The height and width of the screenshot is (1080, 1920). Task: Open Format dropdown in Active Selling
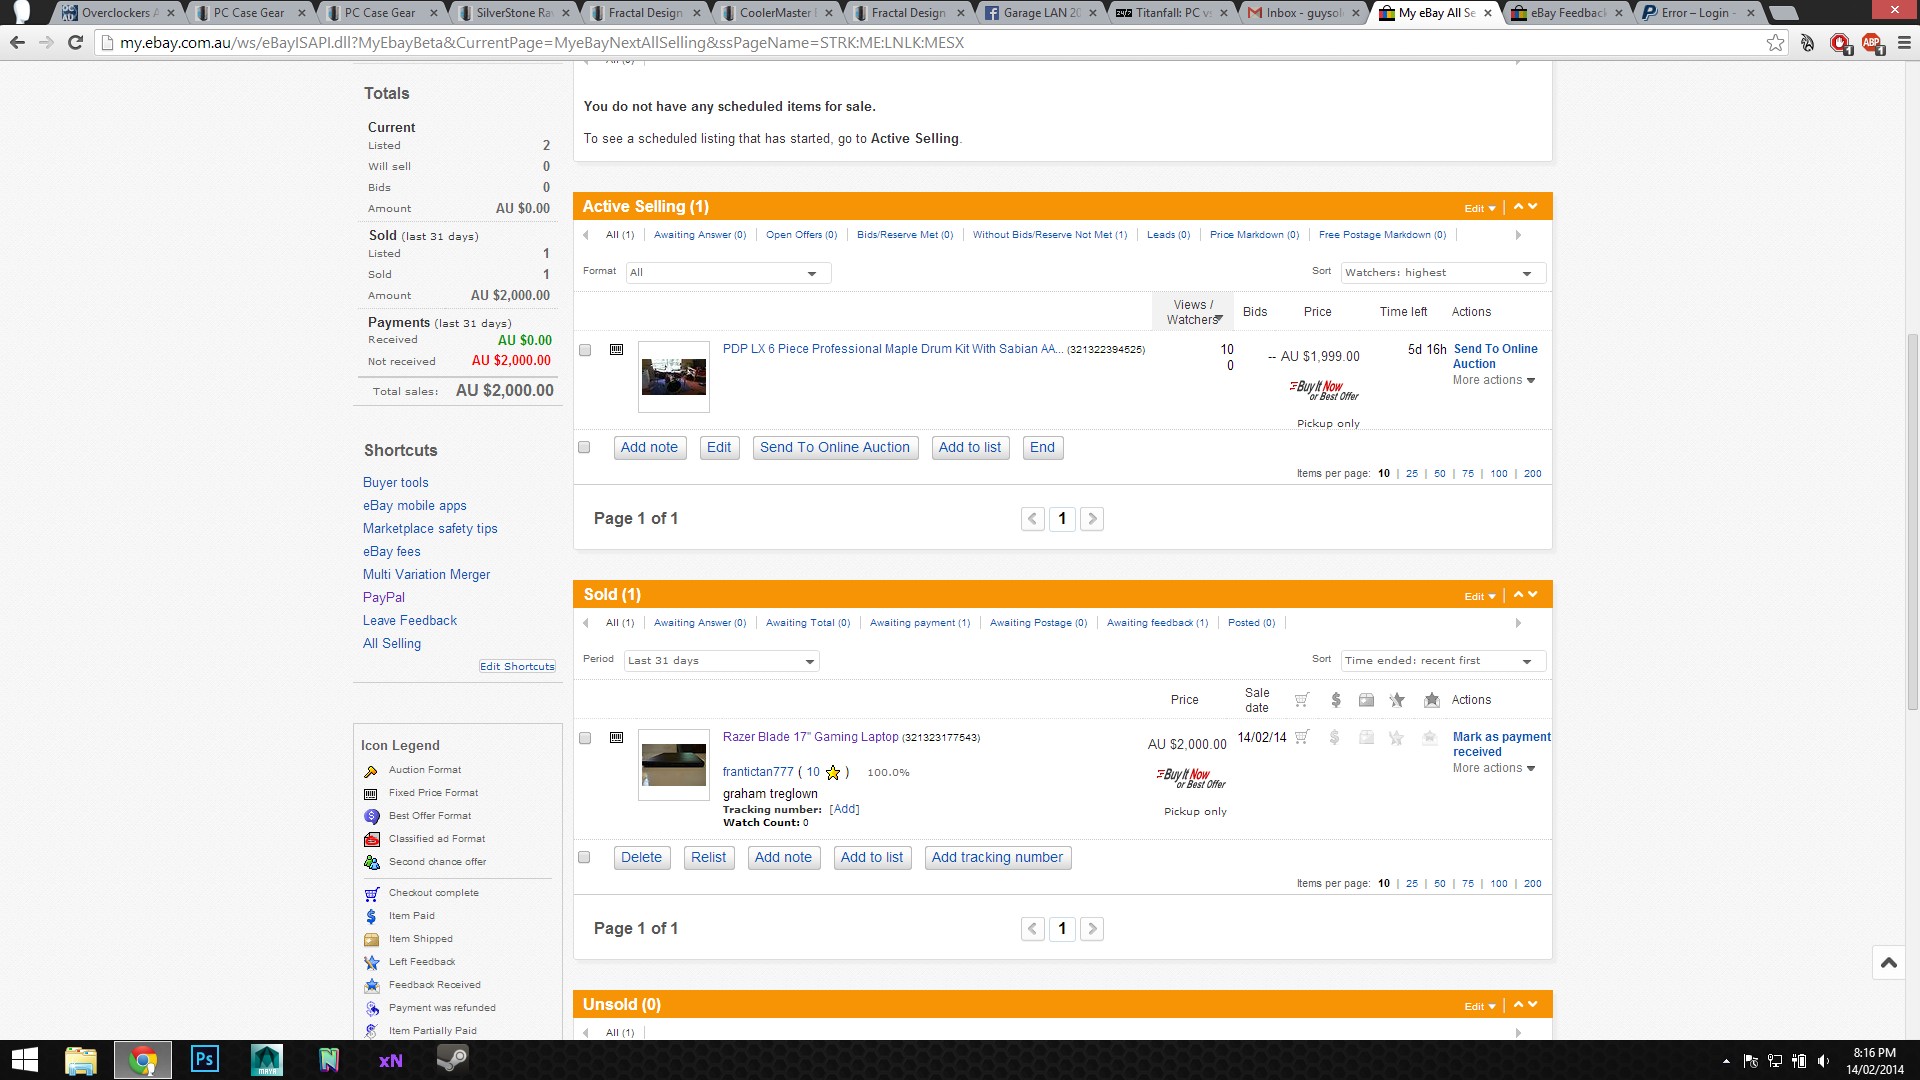click(x=728, y=272)
